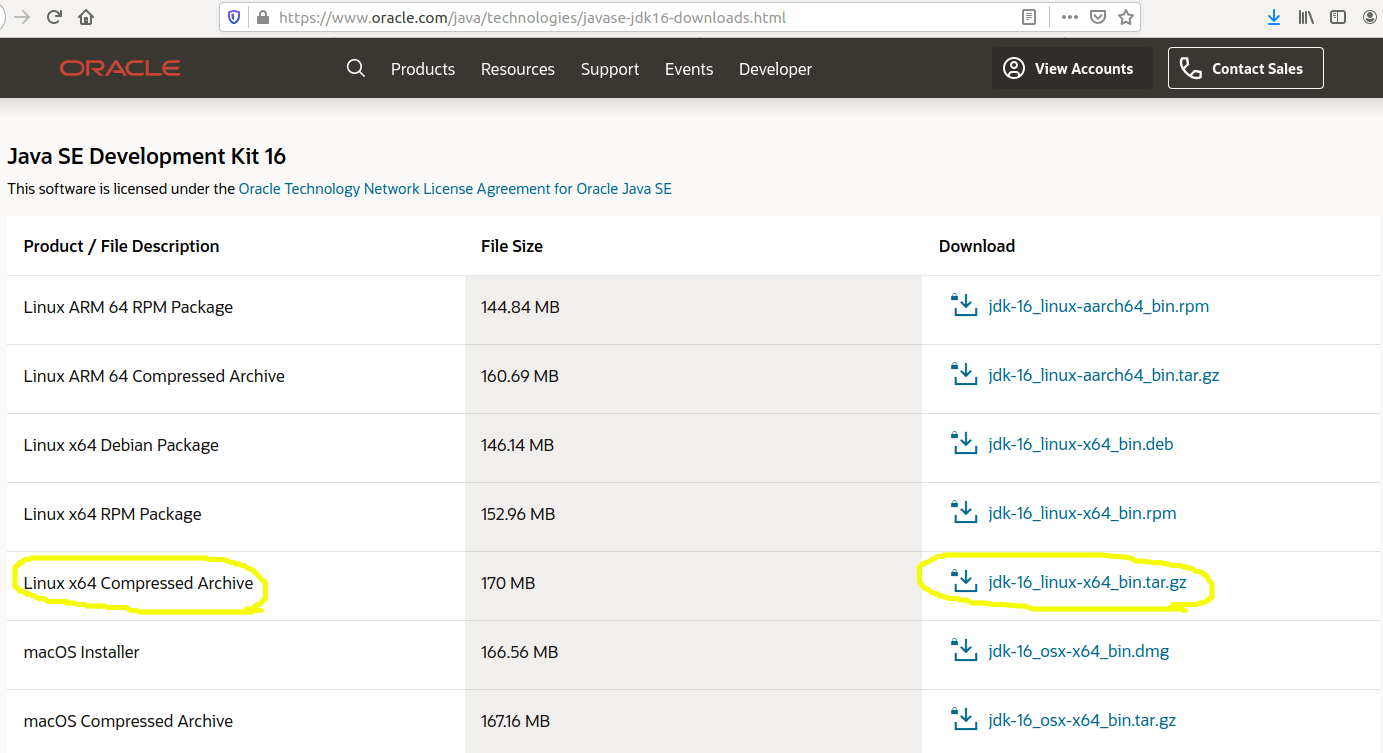Download jdk-16_linux-aarch64_bin.tar.gz
The width and height of the screenshot is (1383, 753).
[1103, 376]
